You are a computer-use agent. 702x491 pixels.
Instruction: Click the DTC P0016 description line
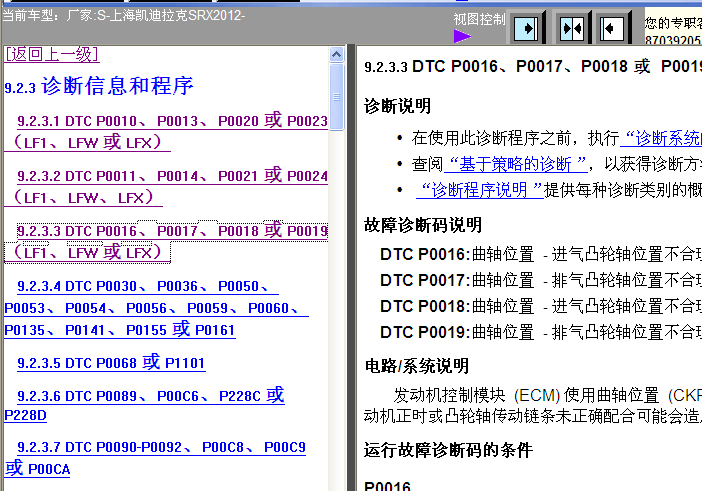pos(541,254)
